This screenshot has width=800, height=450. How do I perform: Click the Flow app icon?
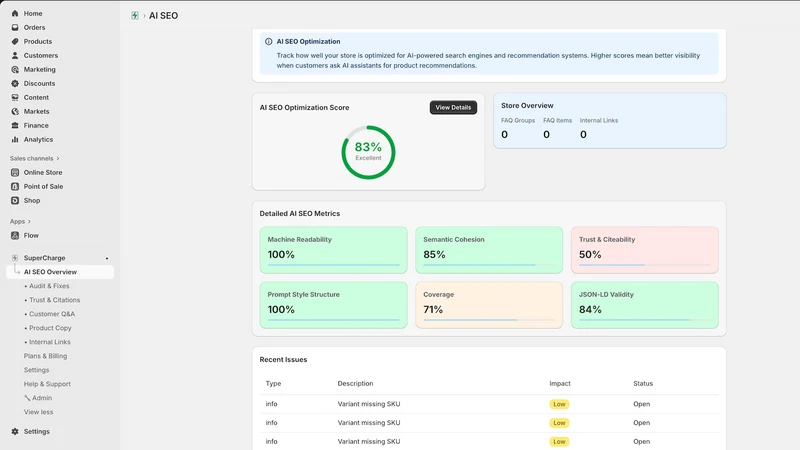click(x=15, y=235)
